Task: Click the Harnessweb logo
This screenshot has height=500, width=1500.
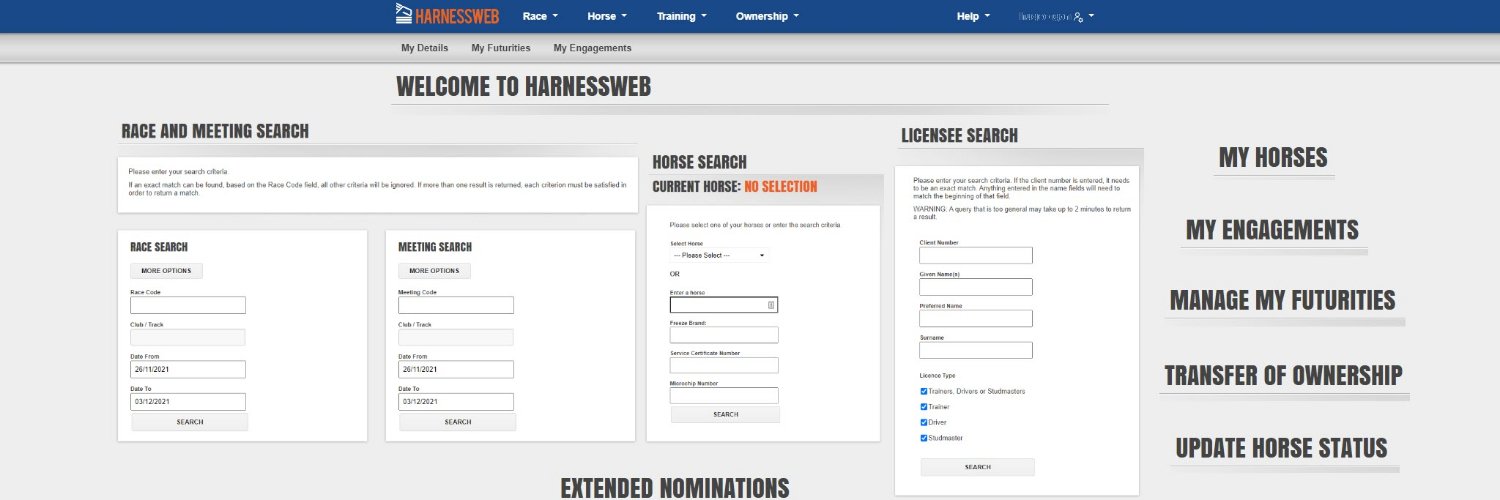Action: [447, 15]
